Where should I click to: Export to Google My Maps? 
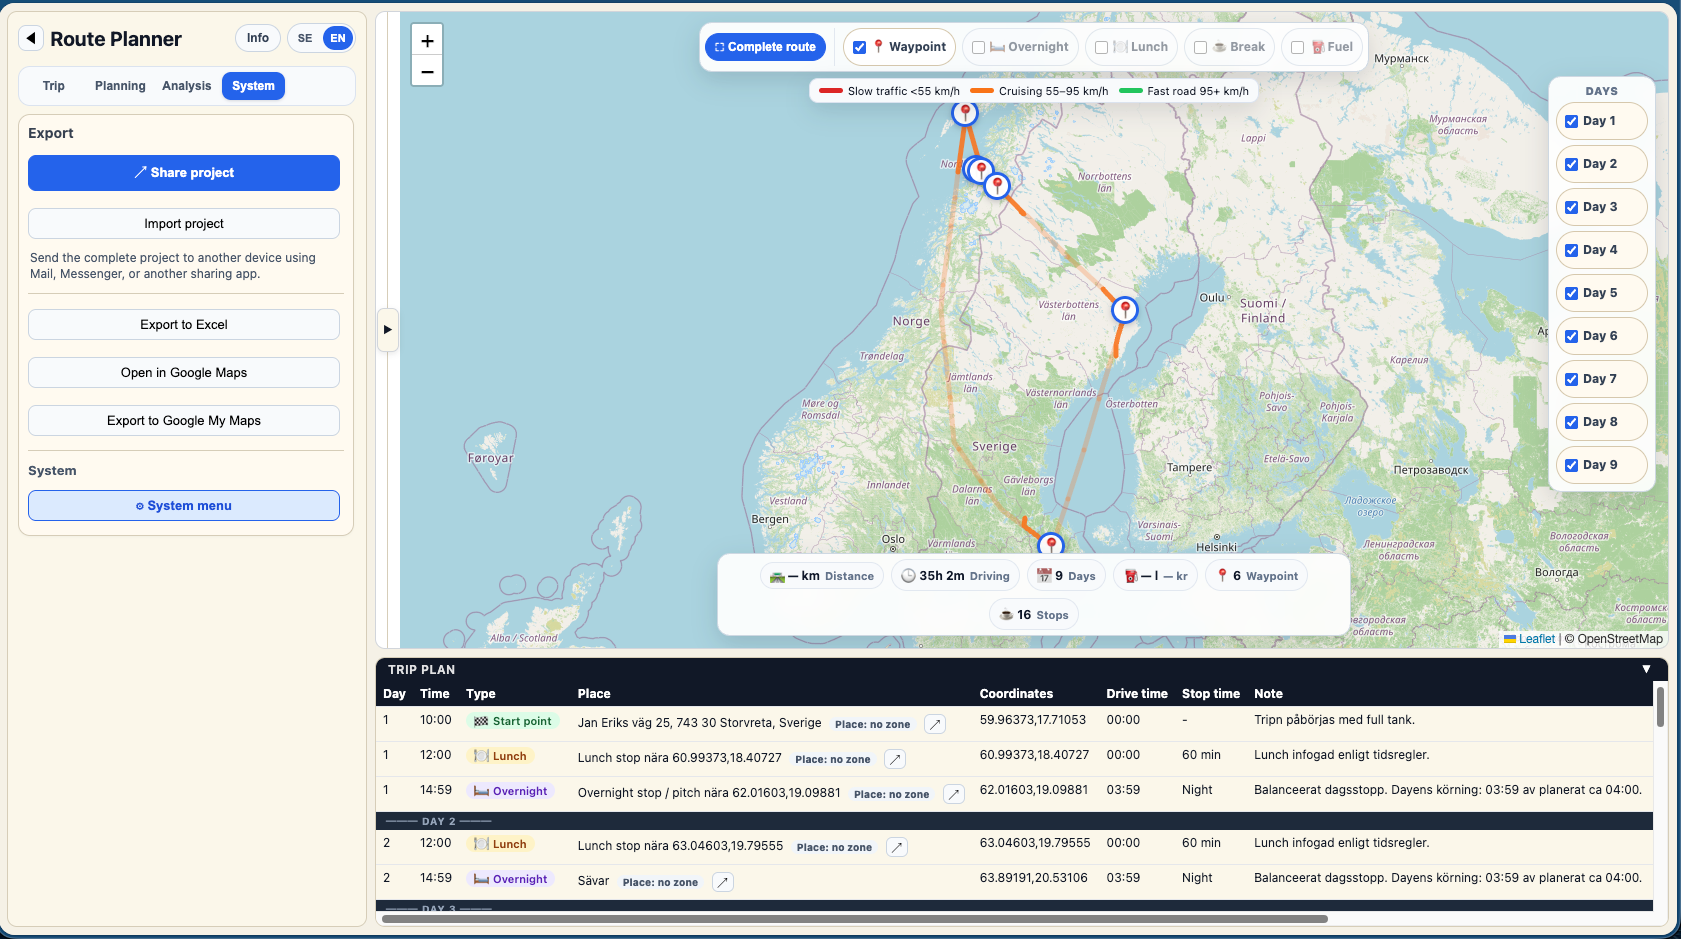pos(184,421)
